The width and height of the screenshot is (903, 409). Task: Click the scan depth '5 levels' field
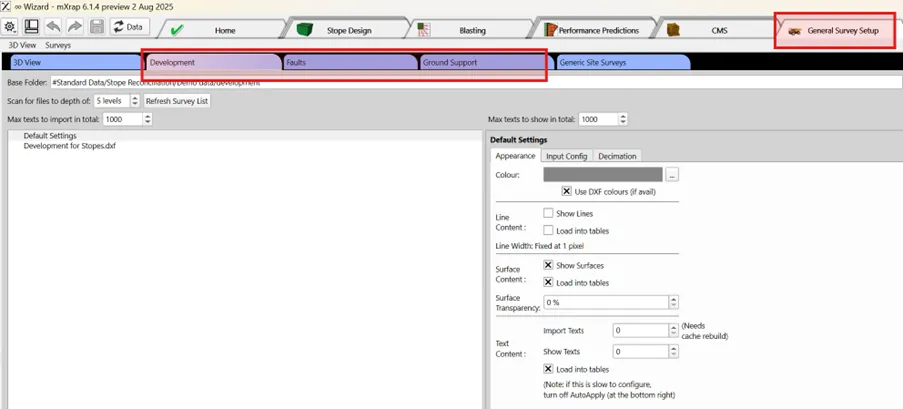point(112,101)
